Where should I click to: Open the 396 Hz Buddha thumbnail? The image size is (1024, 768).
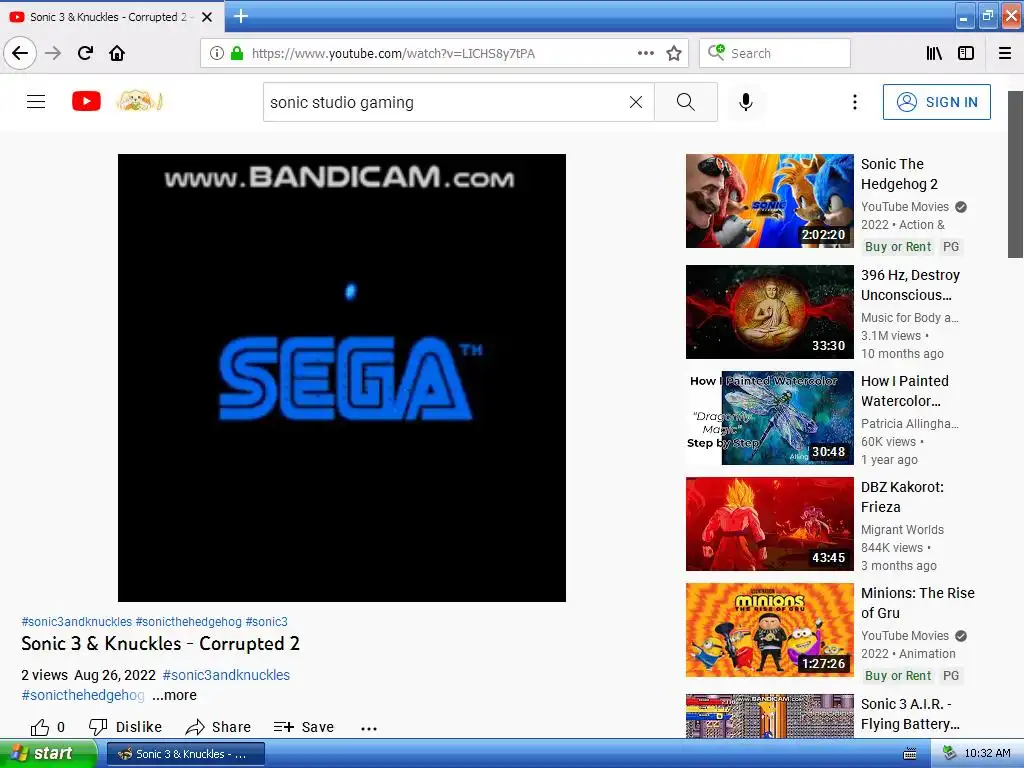point(769,312)
